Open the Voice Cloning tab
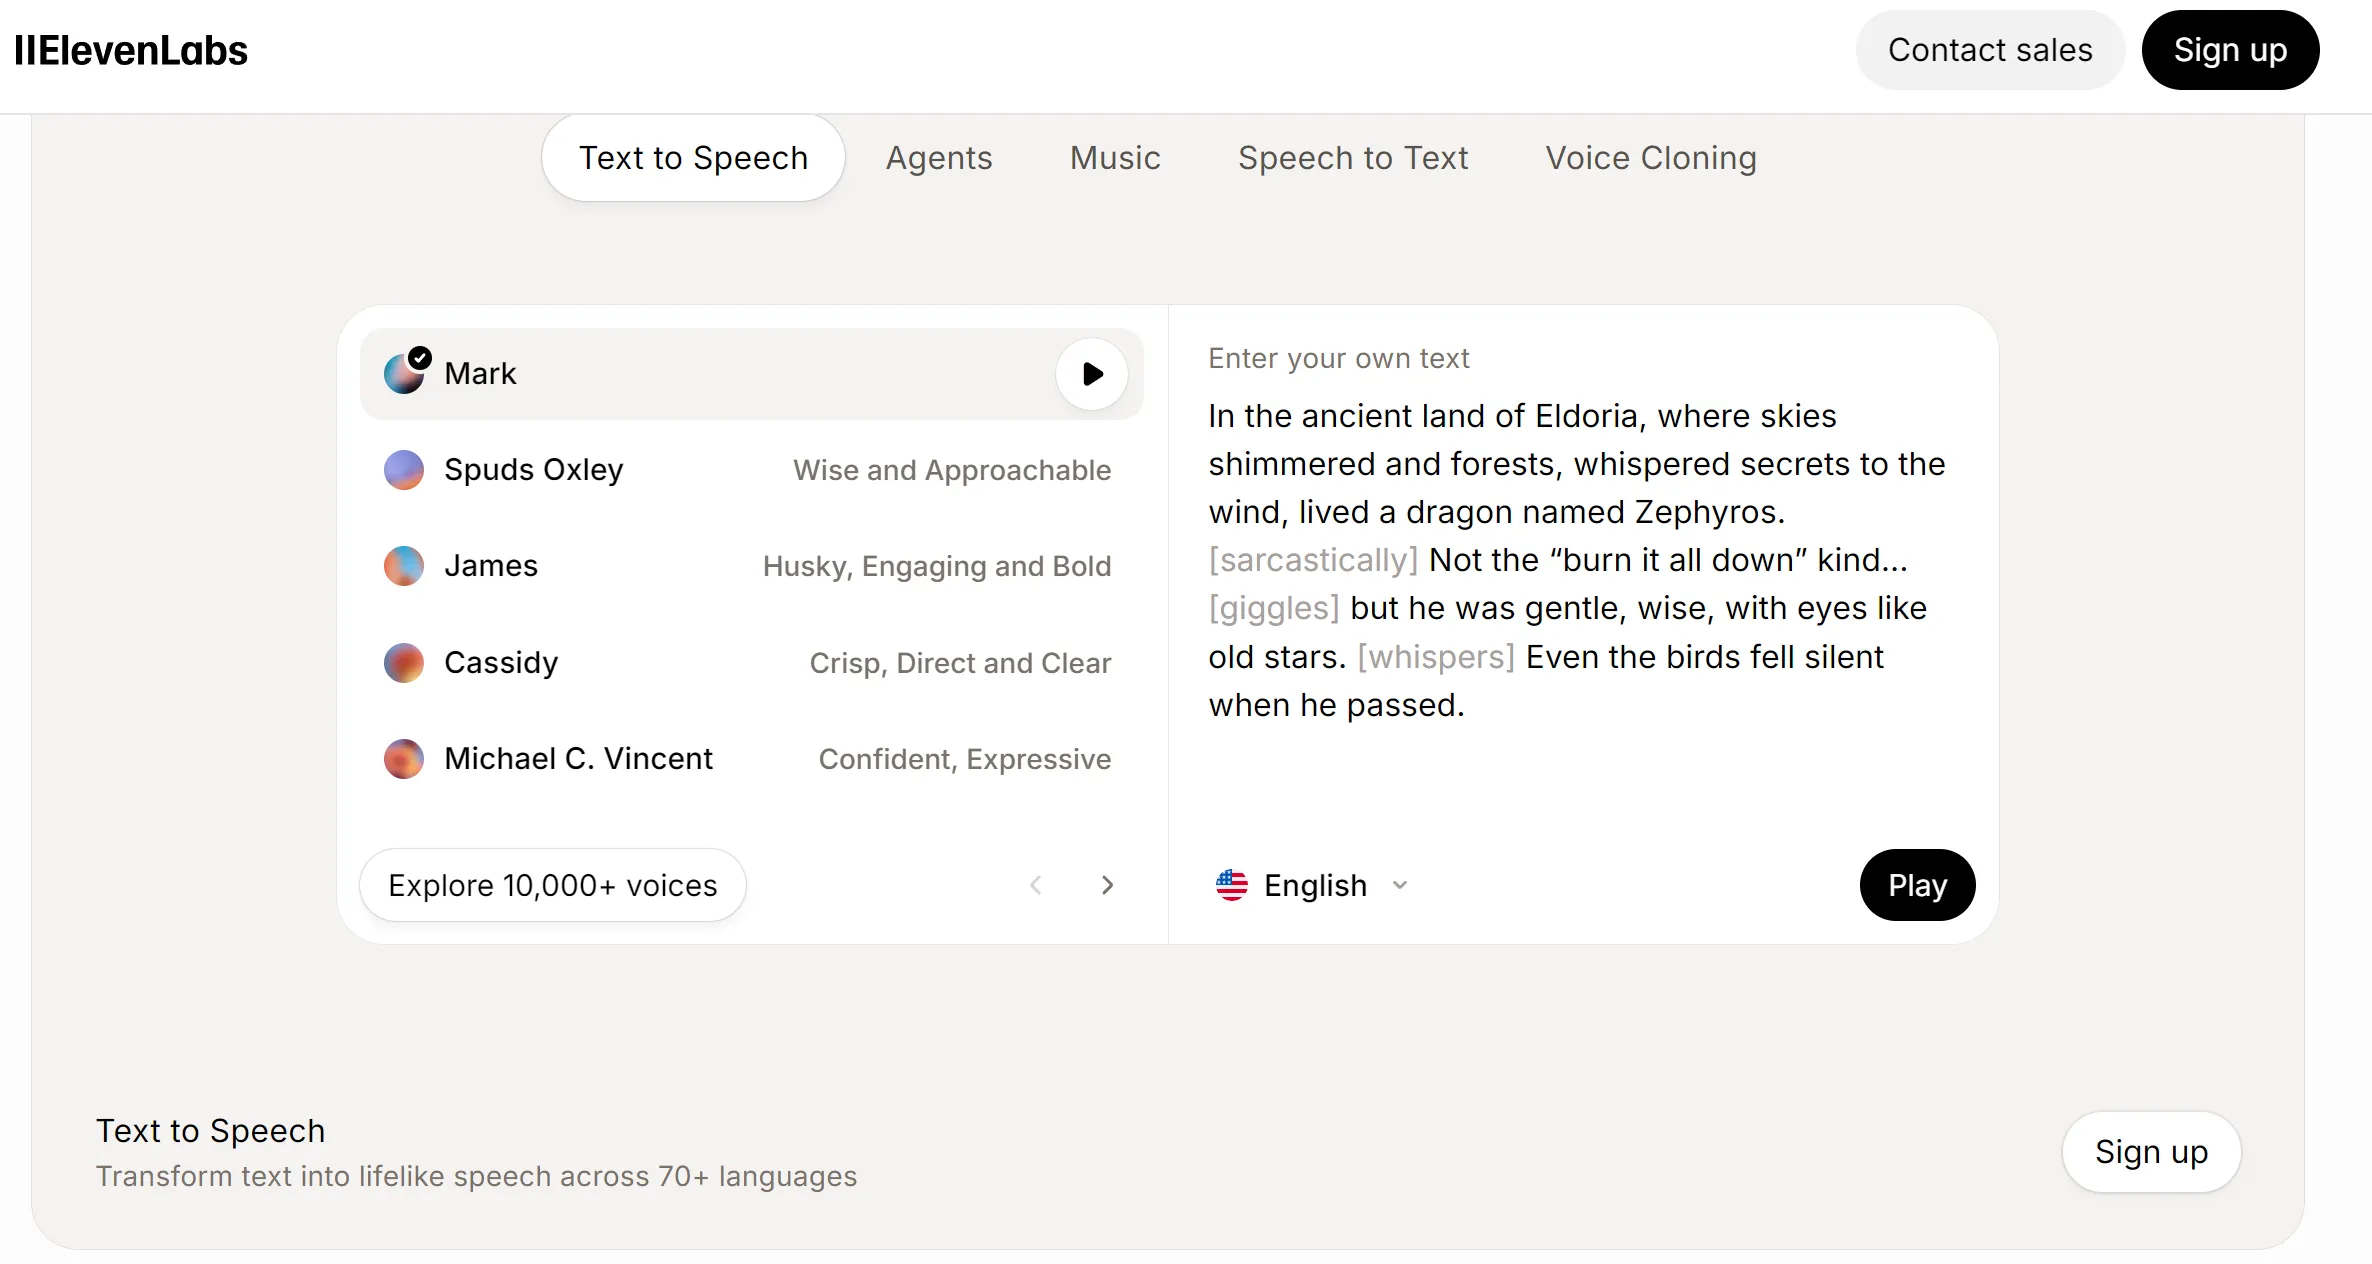 point(1650,157)
